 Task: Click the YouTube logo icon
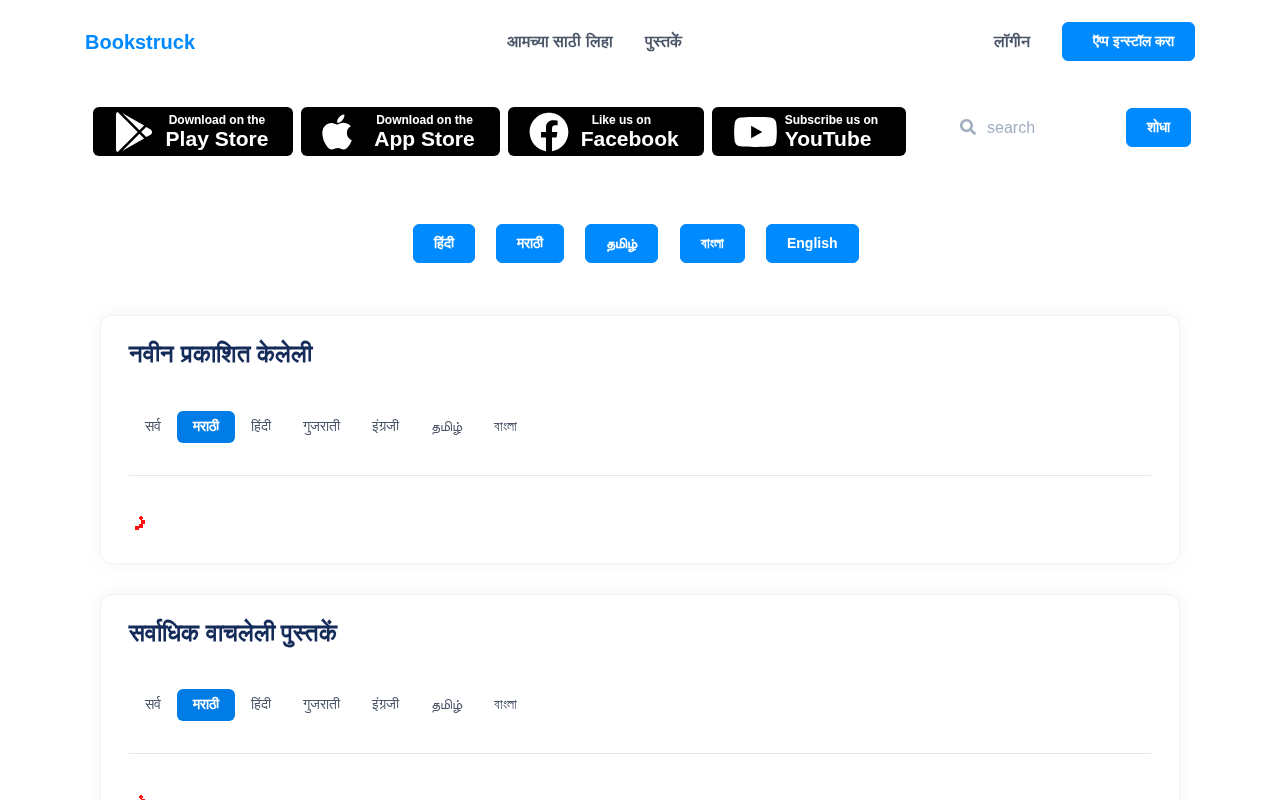point(755,132)
